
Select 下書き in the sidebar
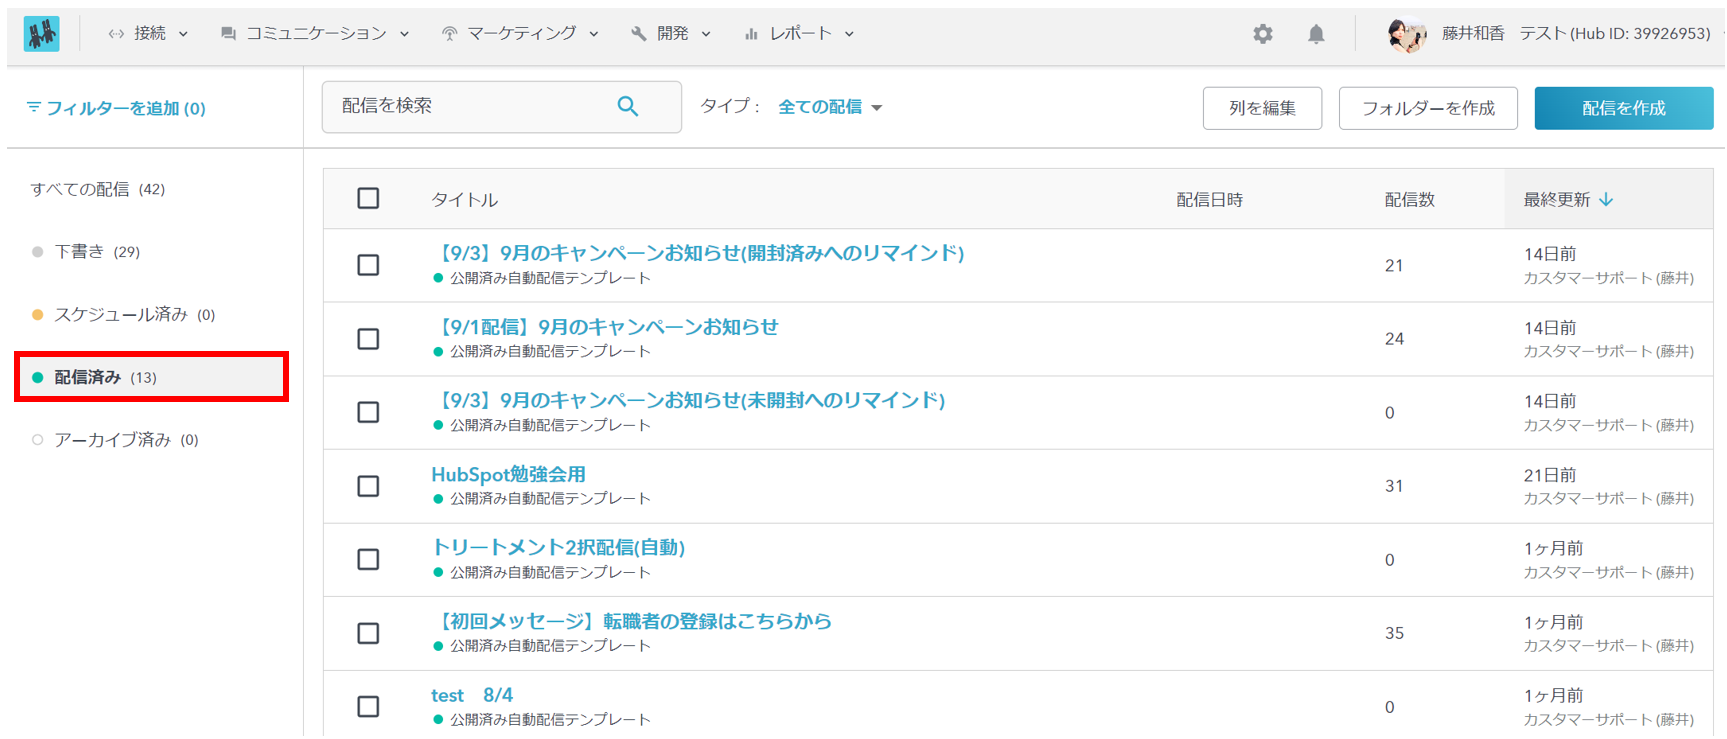[x=79, y=252]
